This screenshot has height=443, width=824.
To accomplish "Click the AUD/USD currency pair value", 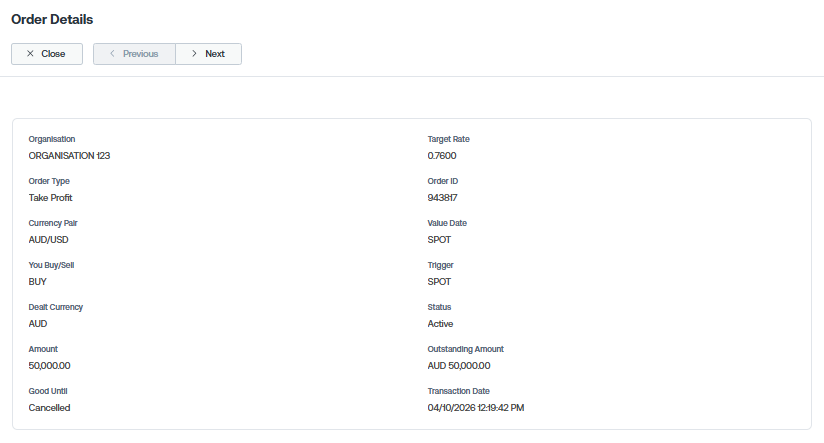I will pyautogui.click(x=48, y=240).
